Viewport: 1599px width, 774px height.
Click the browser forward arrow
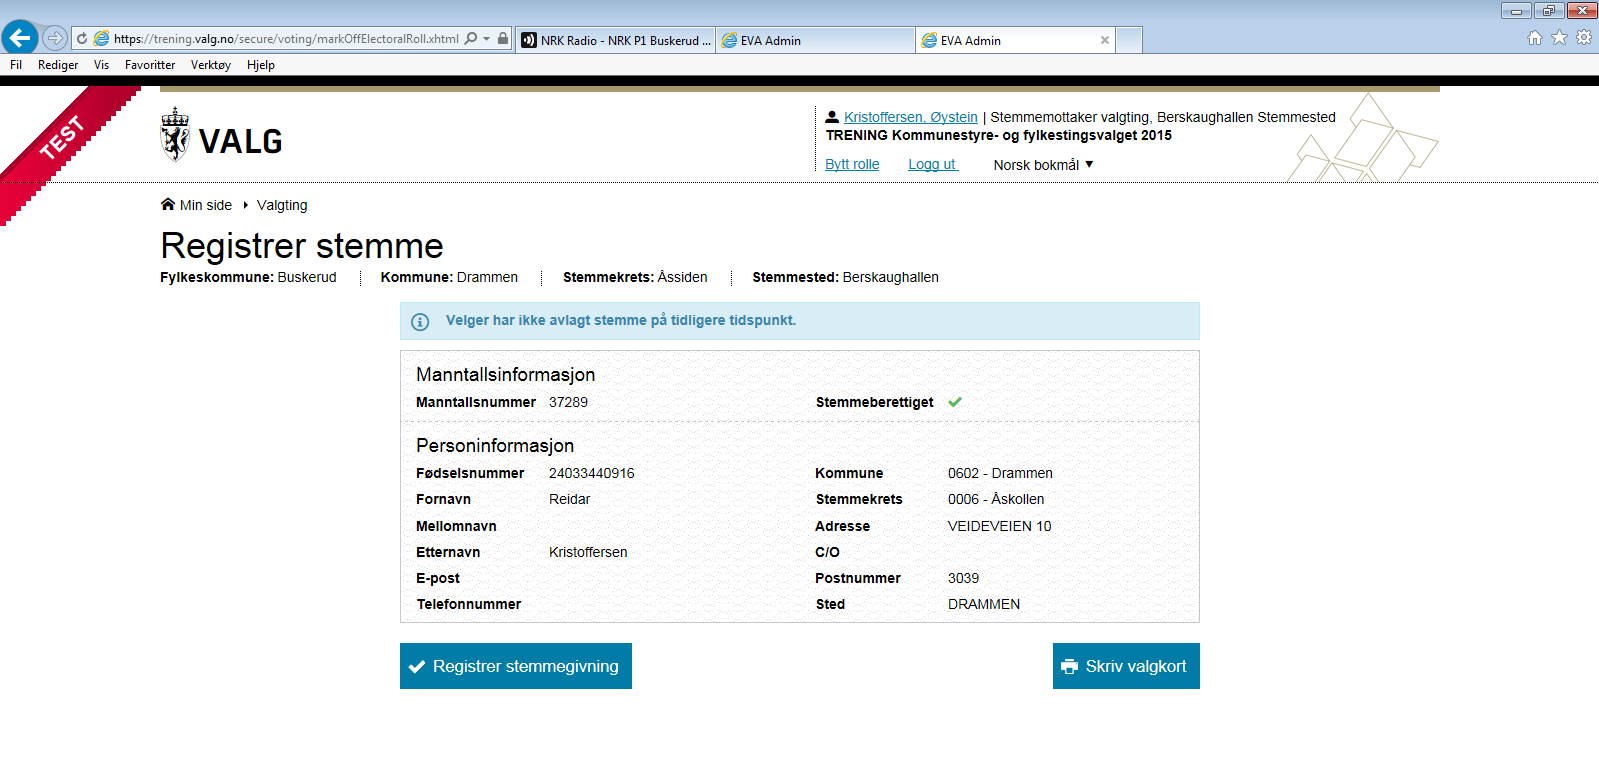pos(55,38)
